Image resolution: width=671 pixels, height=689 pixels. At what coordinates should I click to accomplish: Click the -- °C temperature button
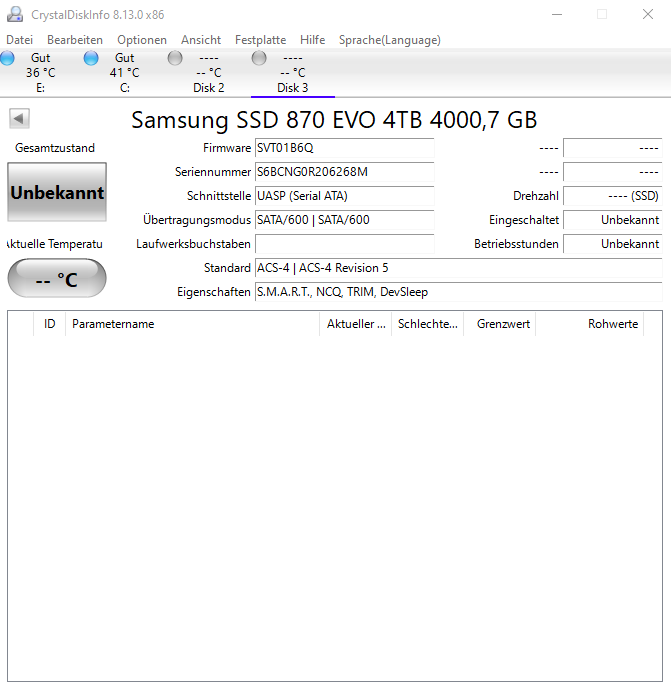[57, 278]
